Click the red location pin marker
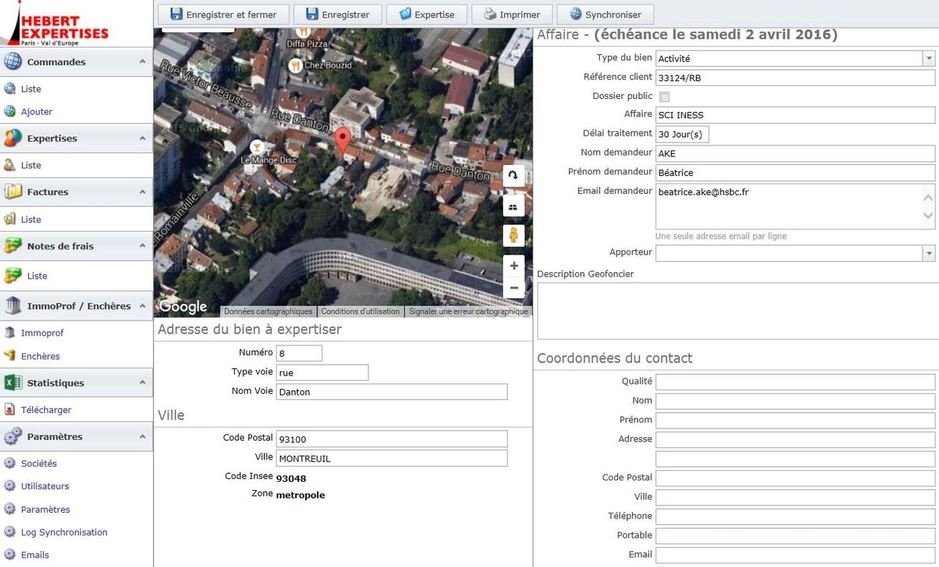939x567 pixels. [343, 141]
